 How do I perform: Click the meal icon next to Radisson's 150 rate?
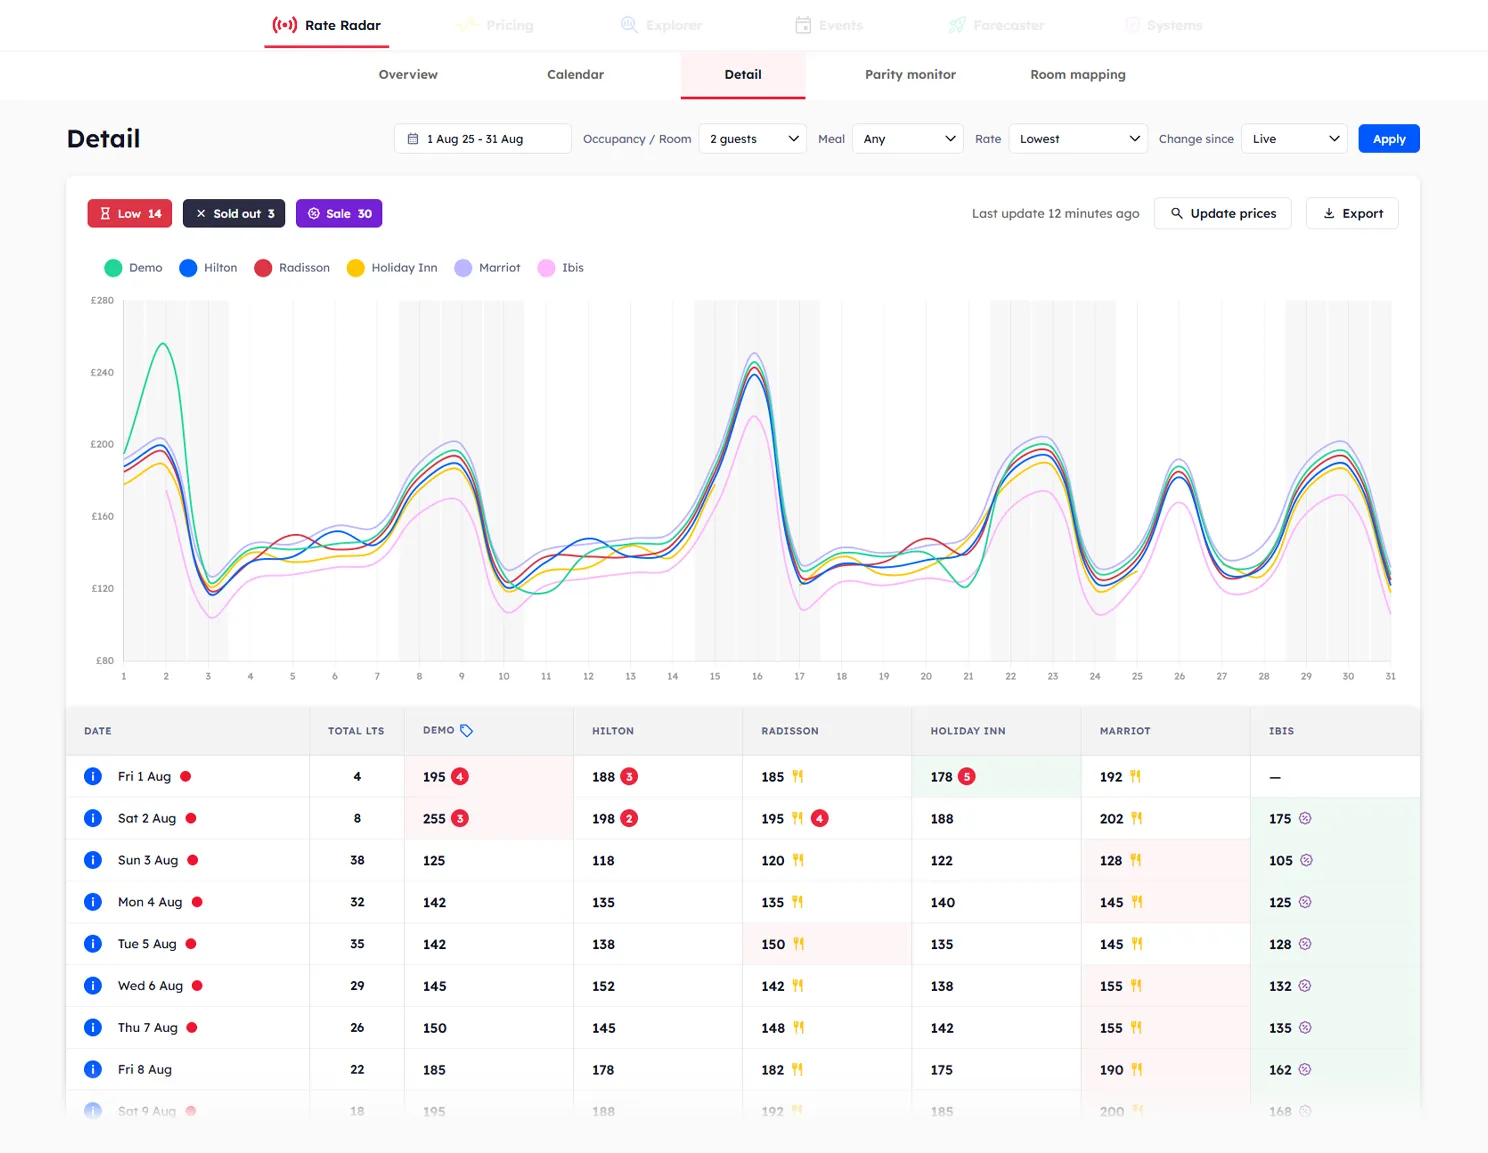pos(797,943)
